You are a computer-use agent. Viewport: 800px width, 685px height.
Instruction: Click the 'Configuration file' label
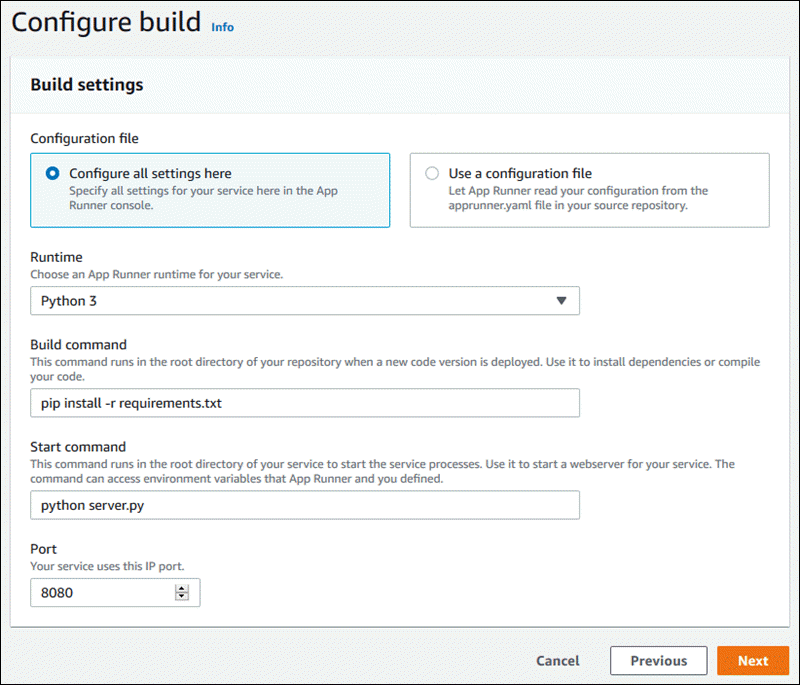coord(84,138)
